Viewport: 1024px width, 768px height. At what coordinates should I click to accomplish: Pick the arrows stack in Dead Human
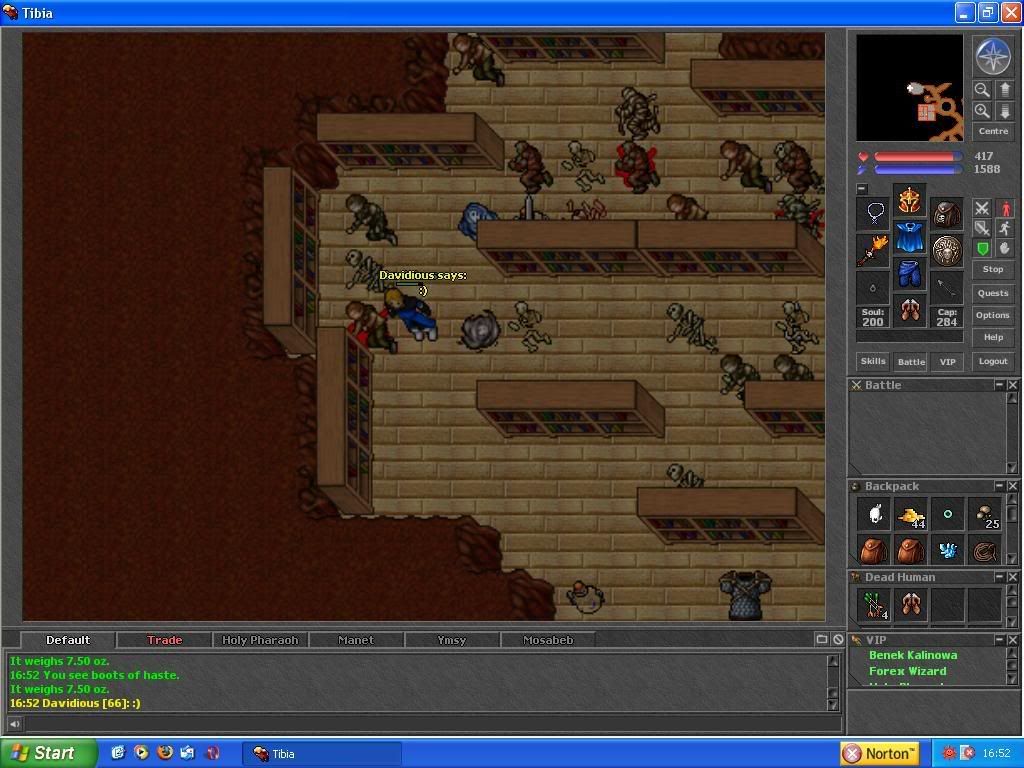pos(874,605)
